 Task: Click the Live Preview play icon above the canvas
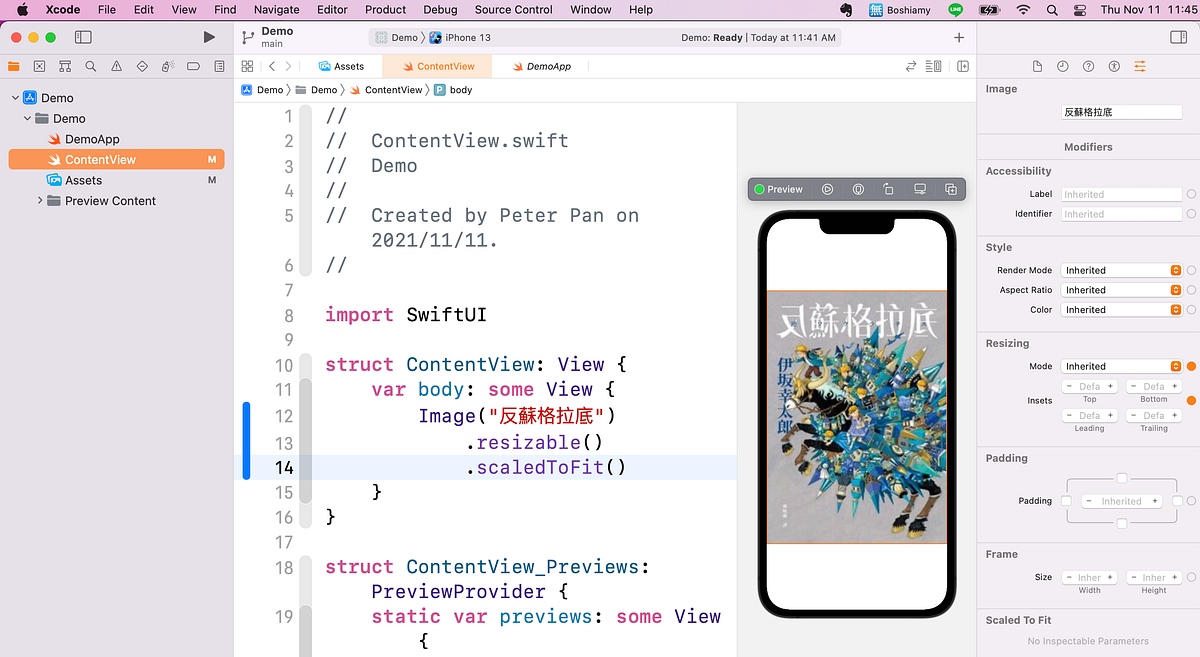(x=827, y=188)
